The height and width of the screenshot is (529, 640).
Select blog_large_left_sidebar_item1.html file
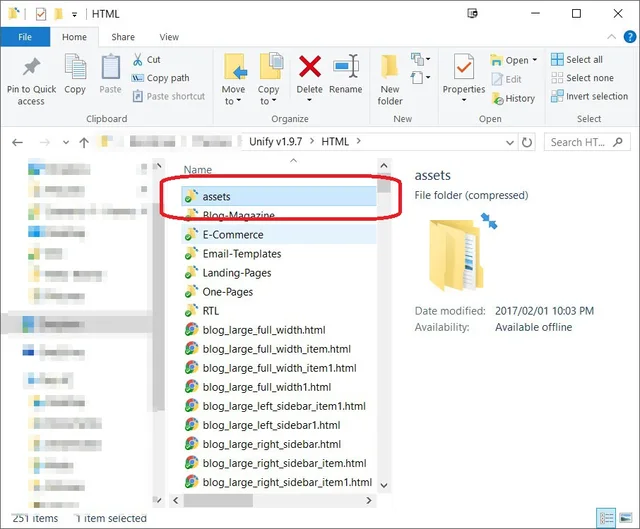279,406
